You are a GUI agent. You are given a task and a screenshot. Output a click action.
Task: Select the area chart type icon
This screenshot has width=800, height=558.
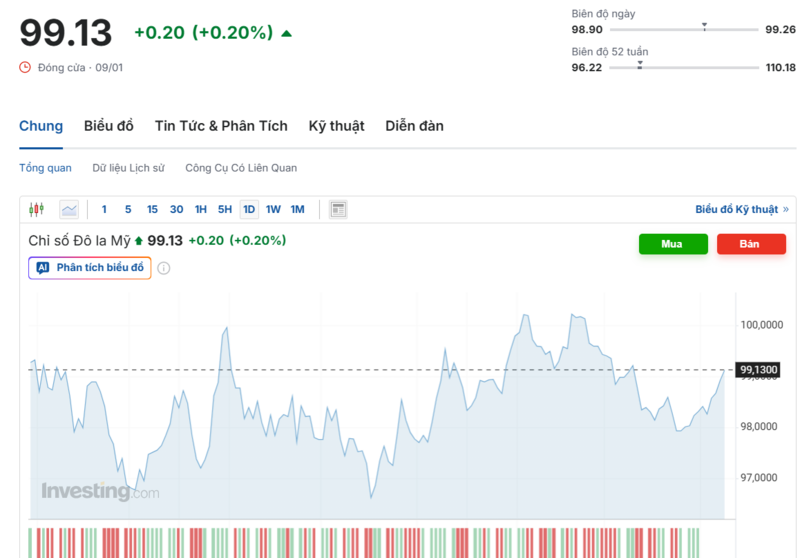(x=69, y=209)
